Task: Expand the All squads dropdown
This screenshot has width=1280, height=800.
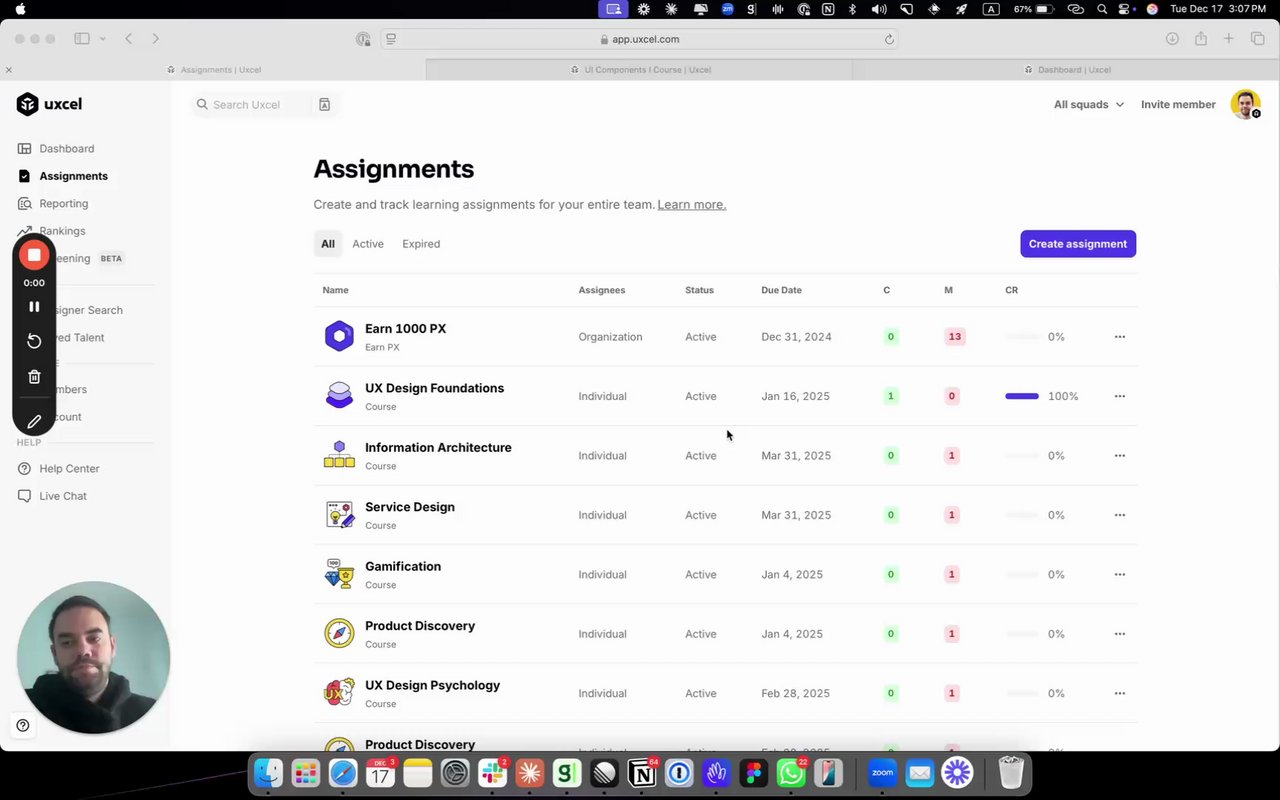Action: [1088, 104]
